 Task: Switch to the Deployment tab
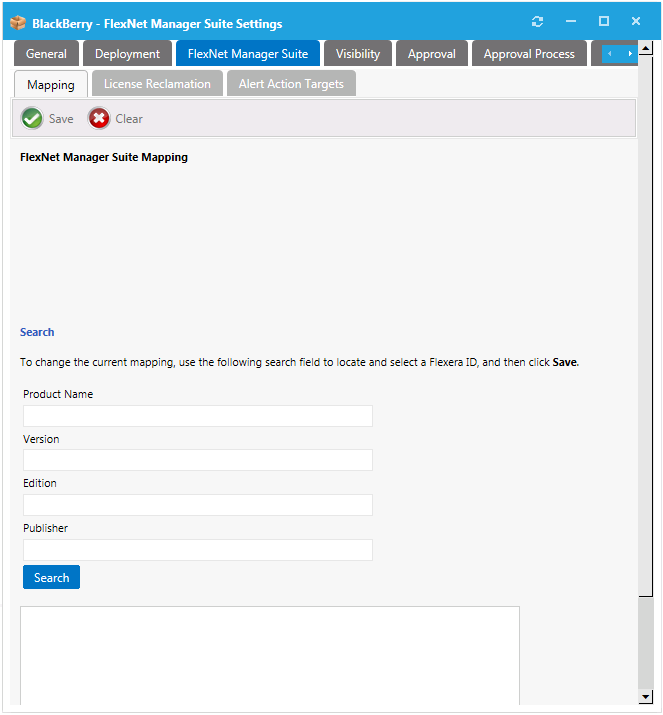(x=127, y=54)
